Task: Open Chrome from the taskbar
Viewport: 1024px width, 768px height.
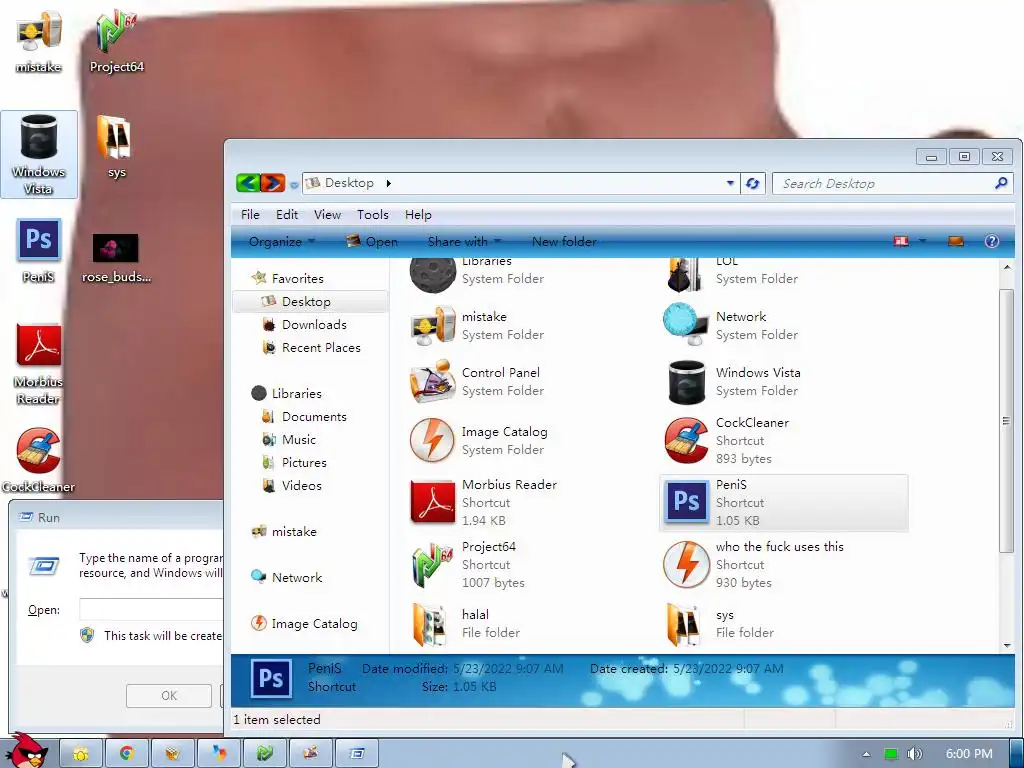Action: 127,754
